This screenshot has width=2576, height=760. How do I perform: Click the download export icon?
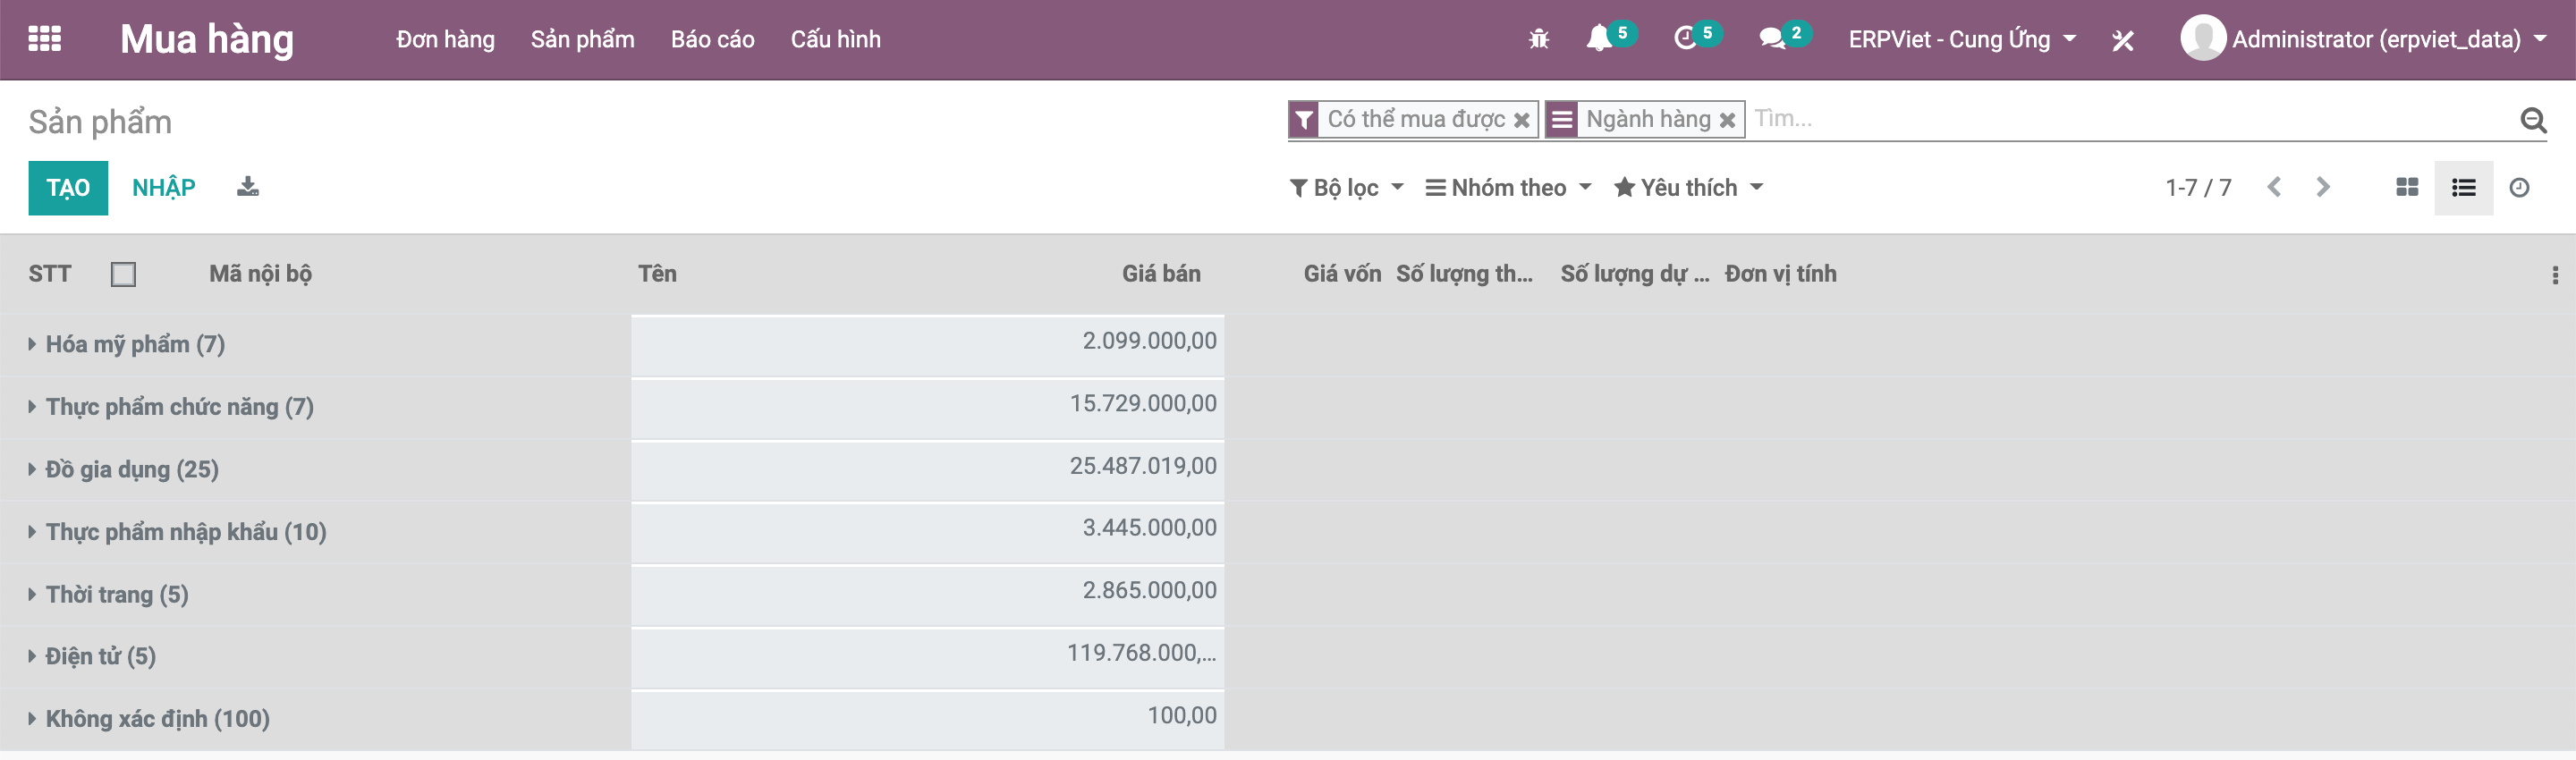tap(248, 187)
